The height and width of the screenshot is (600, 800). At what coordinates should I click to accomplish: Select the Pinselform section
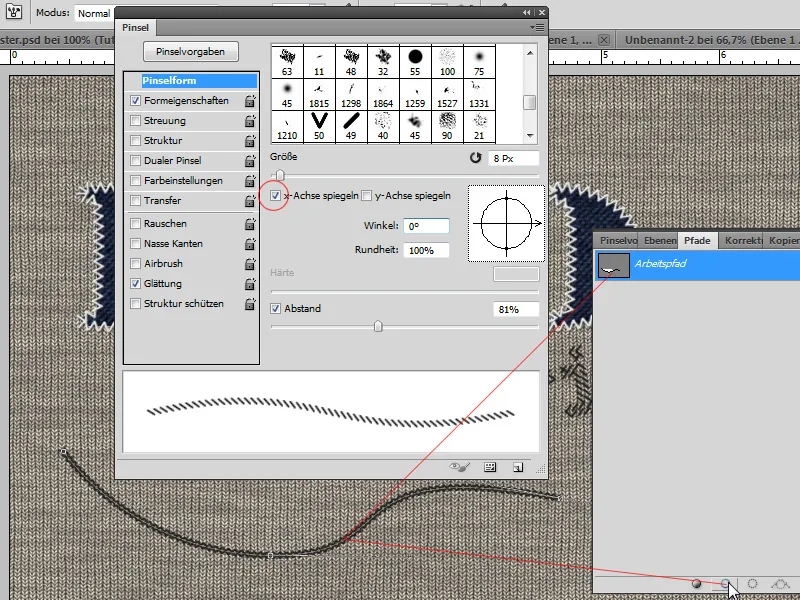(x=199, y=81)
